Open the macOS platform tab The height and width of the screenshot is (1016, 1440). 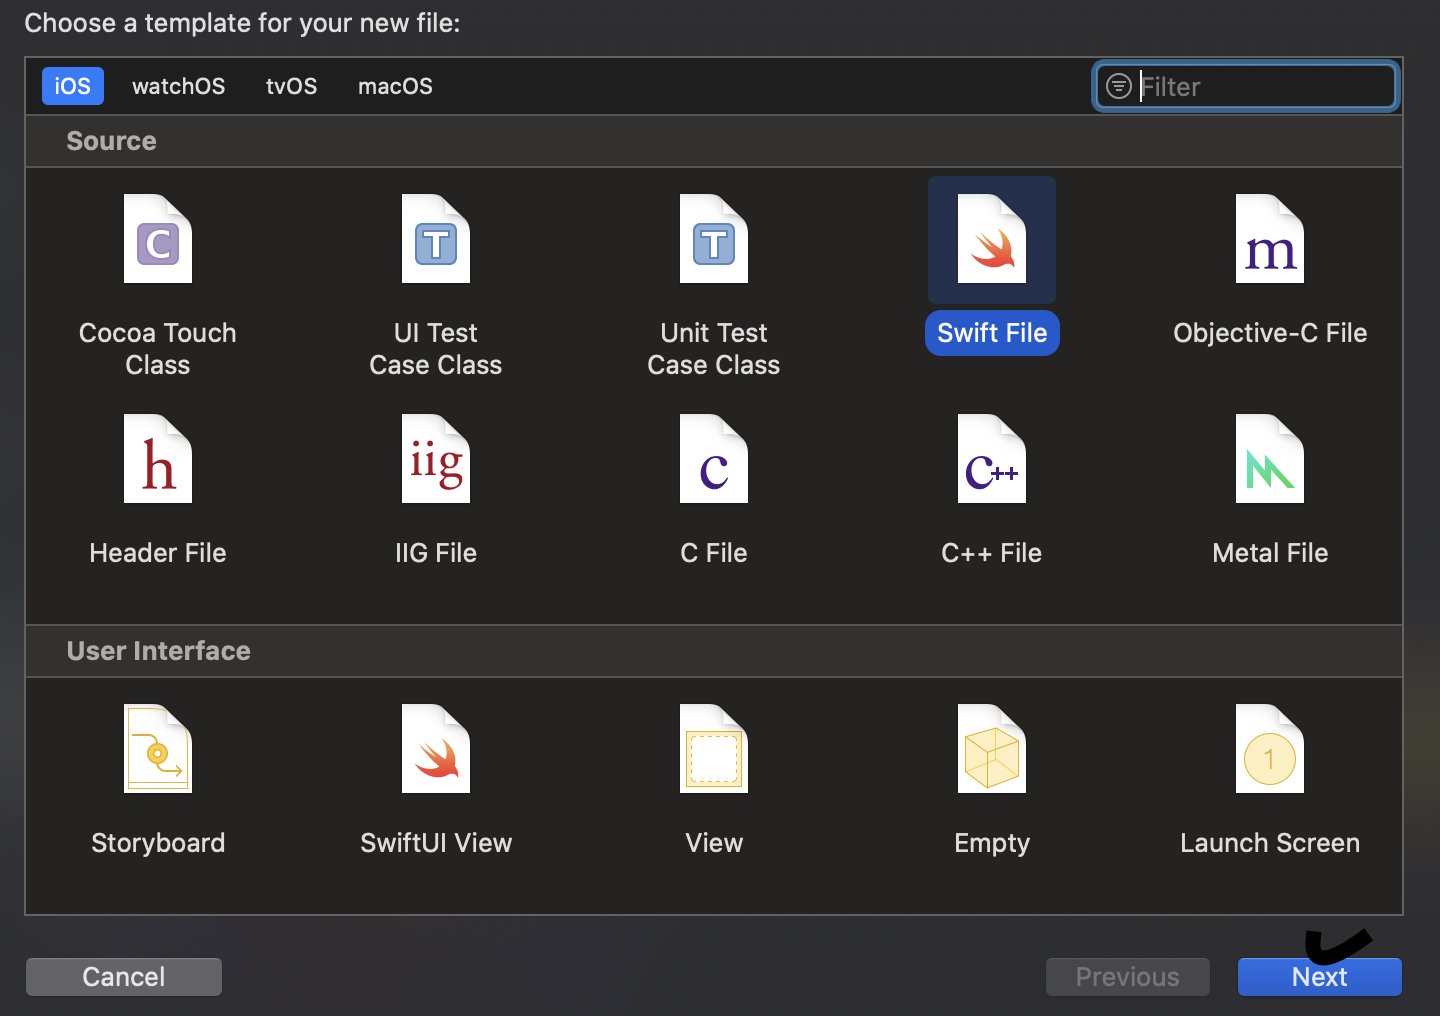tap(395, 86)
